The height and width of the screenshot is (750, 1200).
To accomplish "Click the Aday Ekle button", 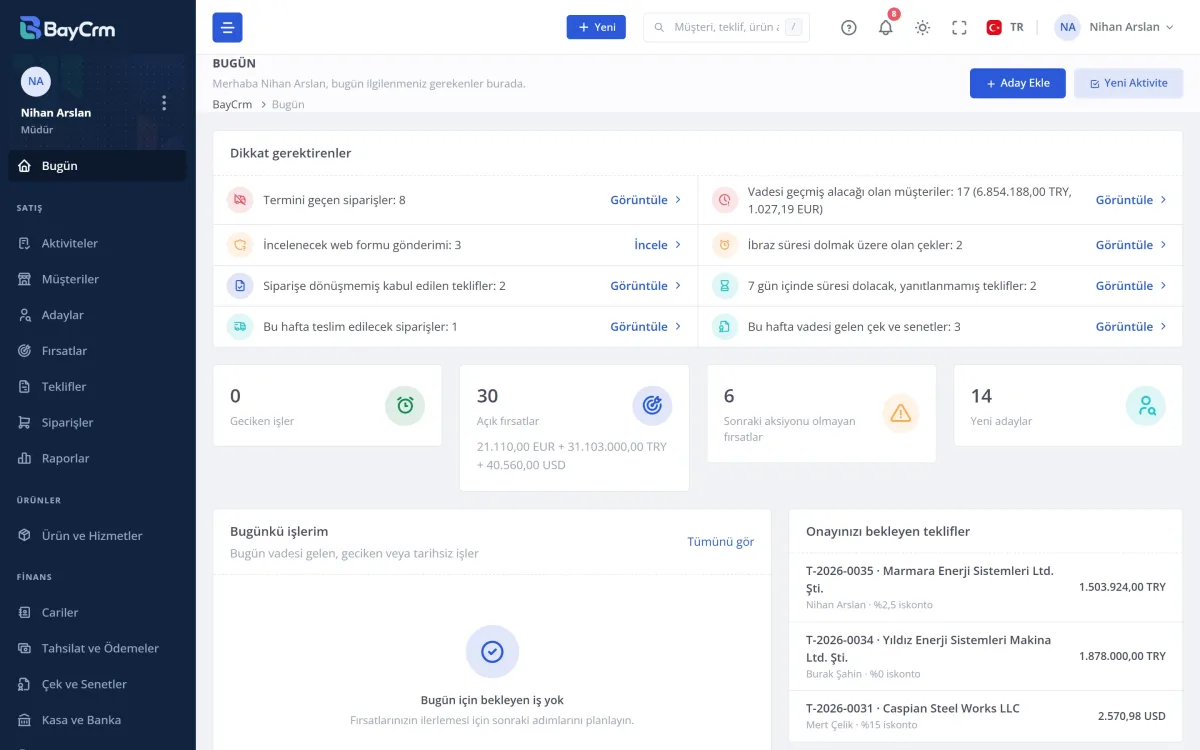I will point(1017,83).
